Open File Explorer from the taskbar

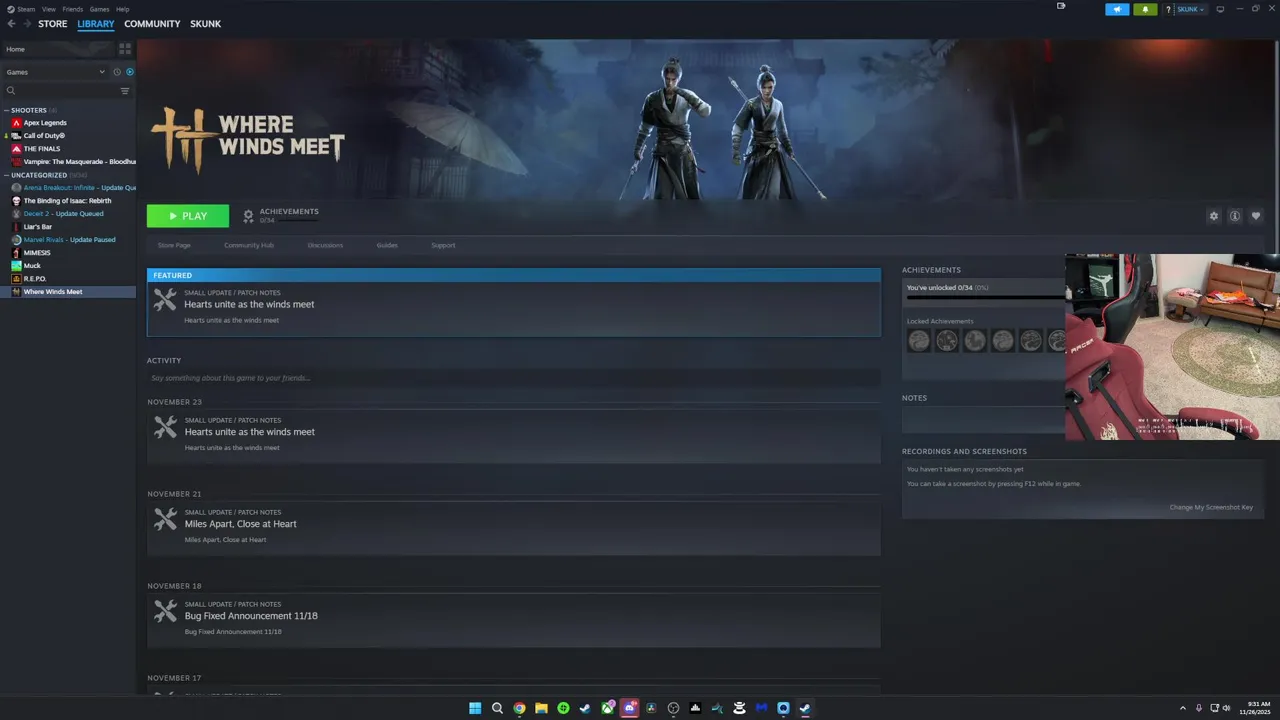point(541,708)
